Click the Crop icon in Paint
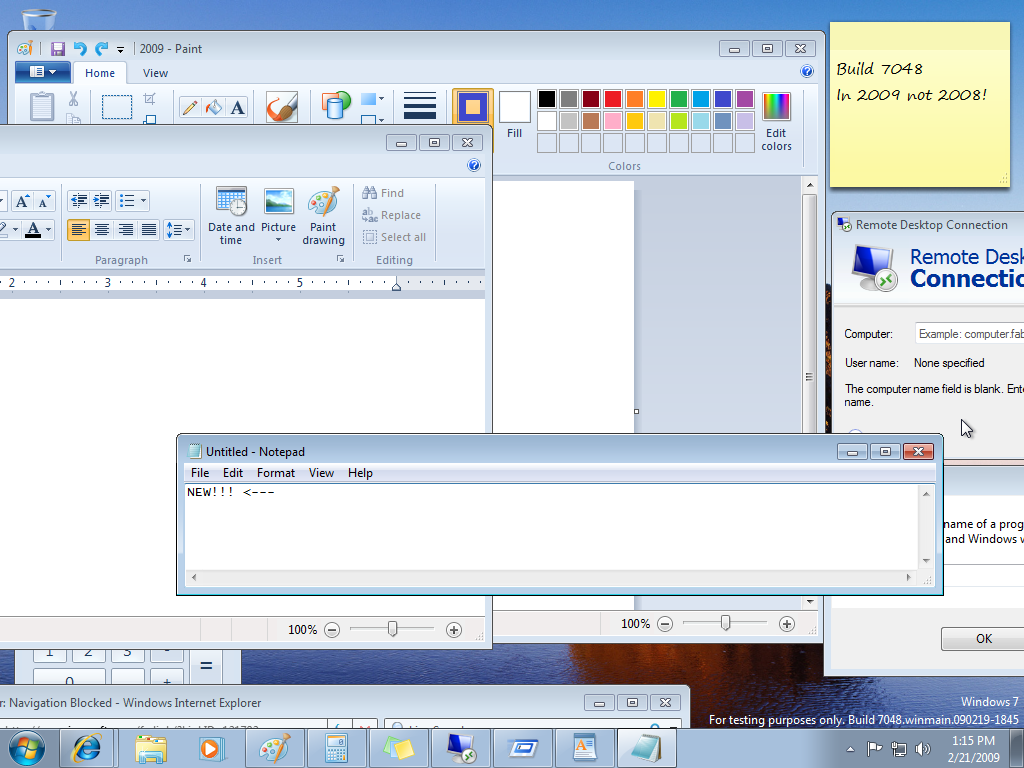Image resolution: width=1024 pixels, height=768 pixels. [150, 99]
